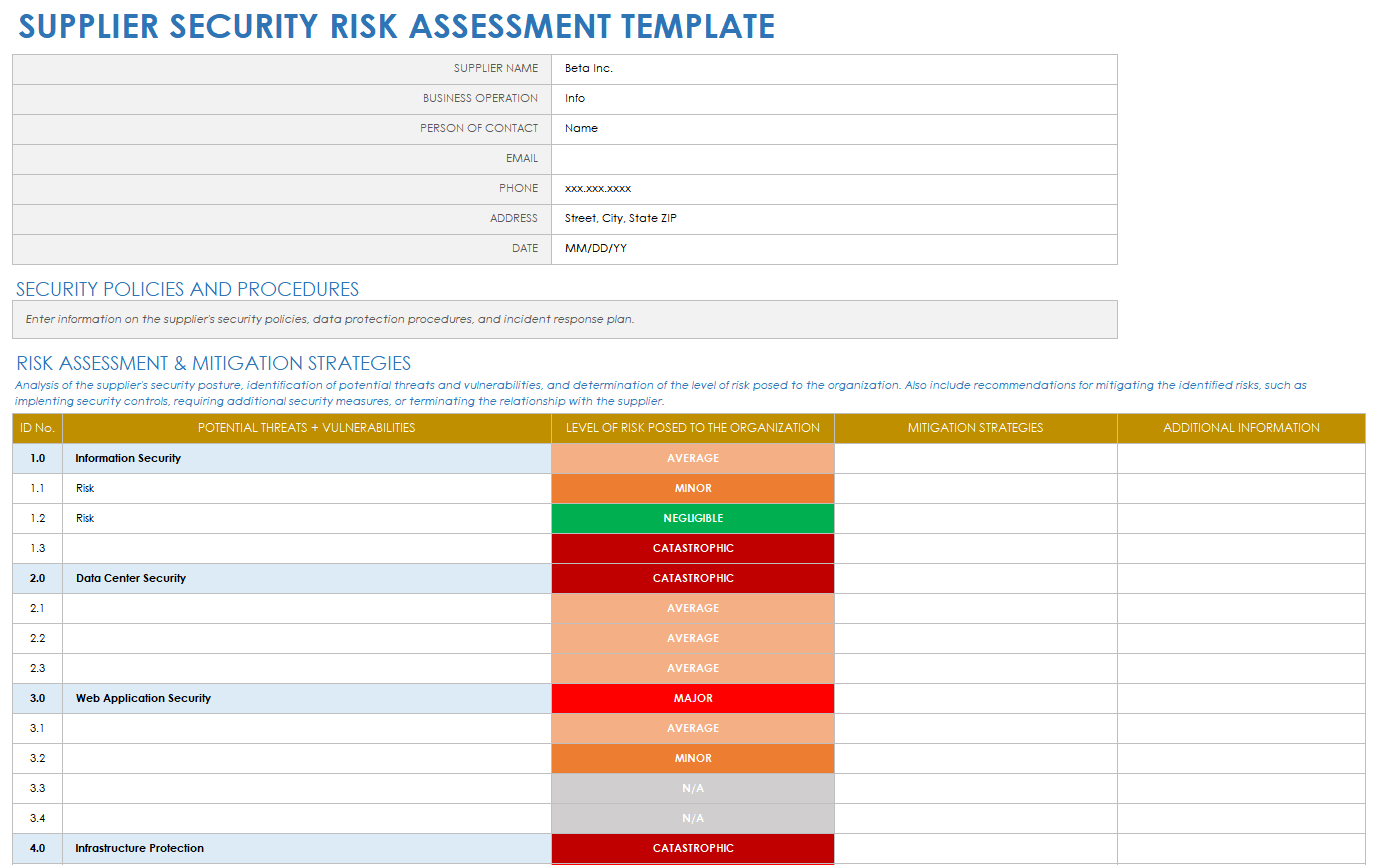1375x865 pixels.
Task: Click the gray N/A risk cell in row 3.3
Action: tap(692, 789)
